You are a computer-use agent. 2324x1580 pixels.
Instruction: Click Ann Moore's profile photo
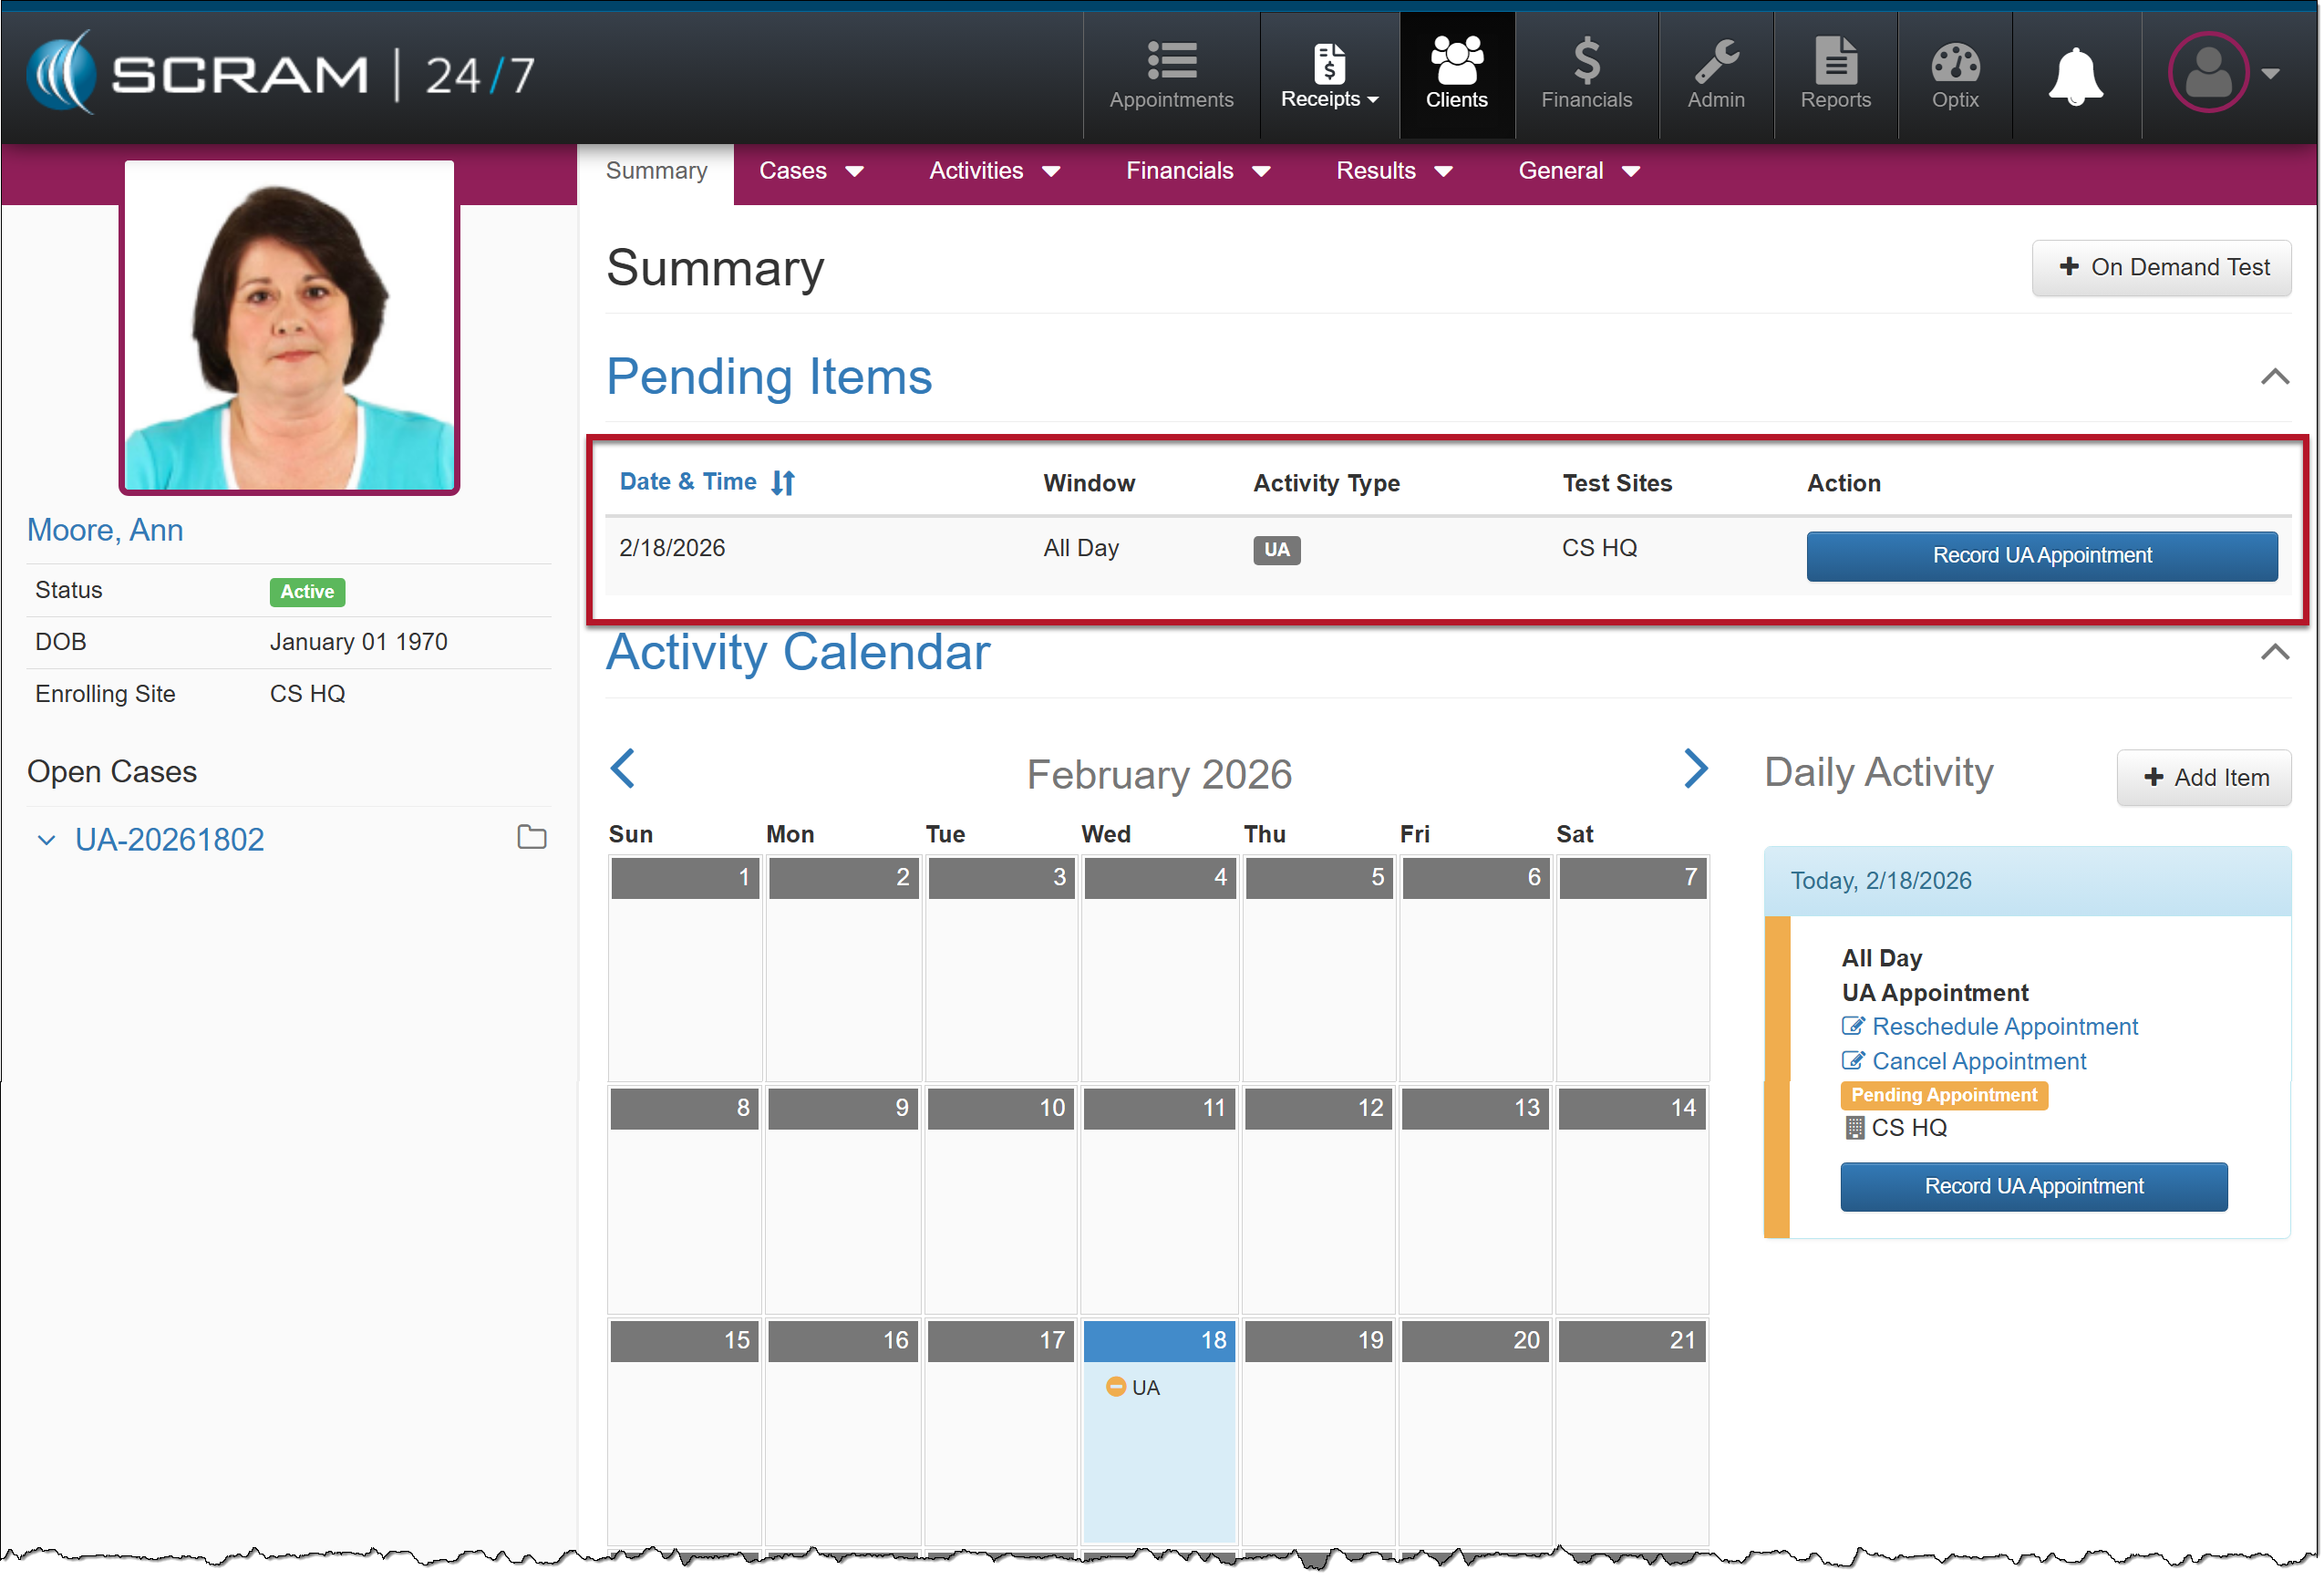click(x=289, y=327)
